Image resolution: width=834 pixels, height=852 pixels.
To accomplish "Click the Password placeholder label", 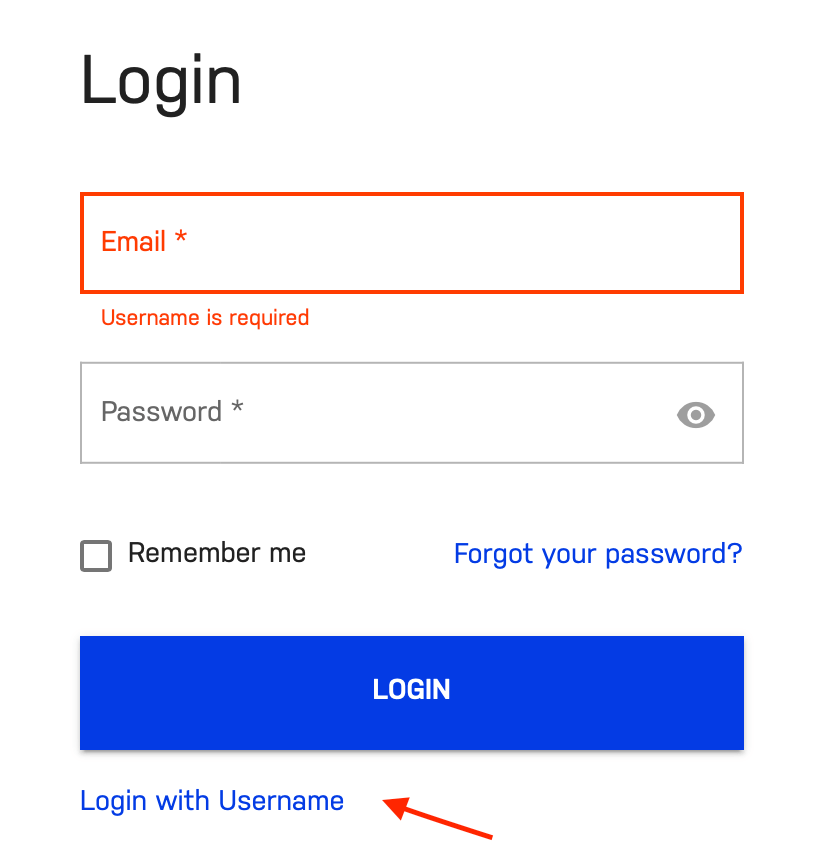I will coord(161,411).
